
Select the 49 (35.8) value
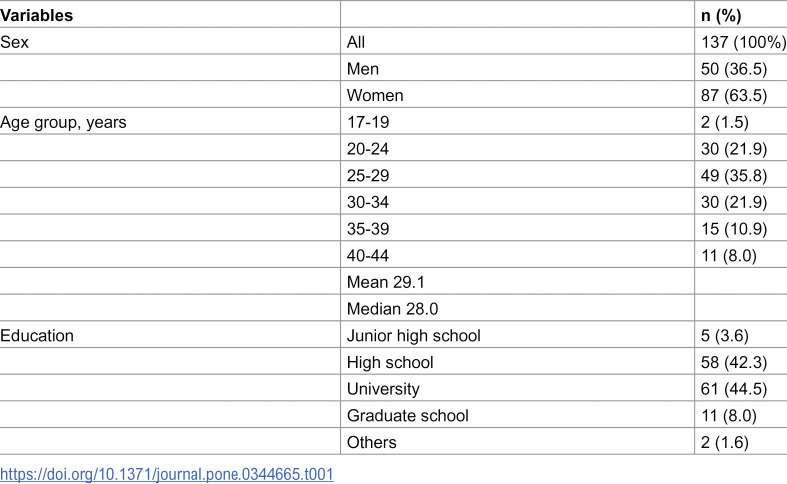tap(734, 175)
